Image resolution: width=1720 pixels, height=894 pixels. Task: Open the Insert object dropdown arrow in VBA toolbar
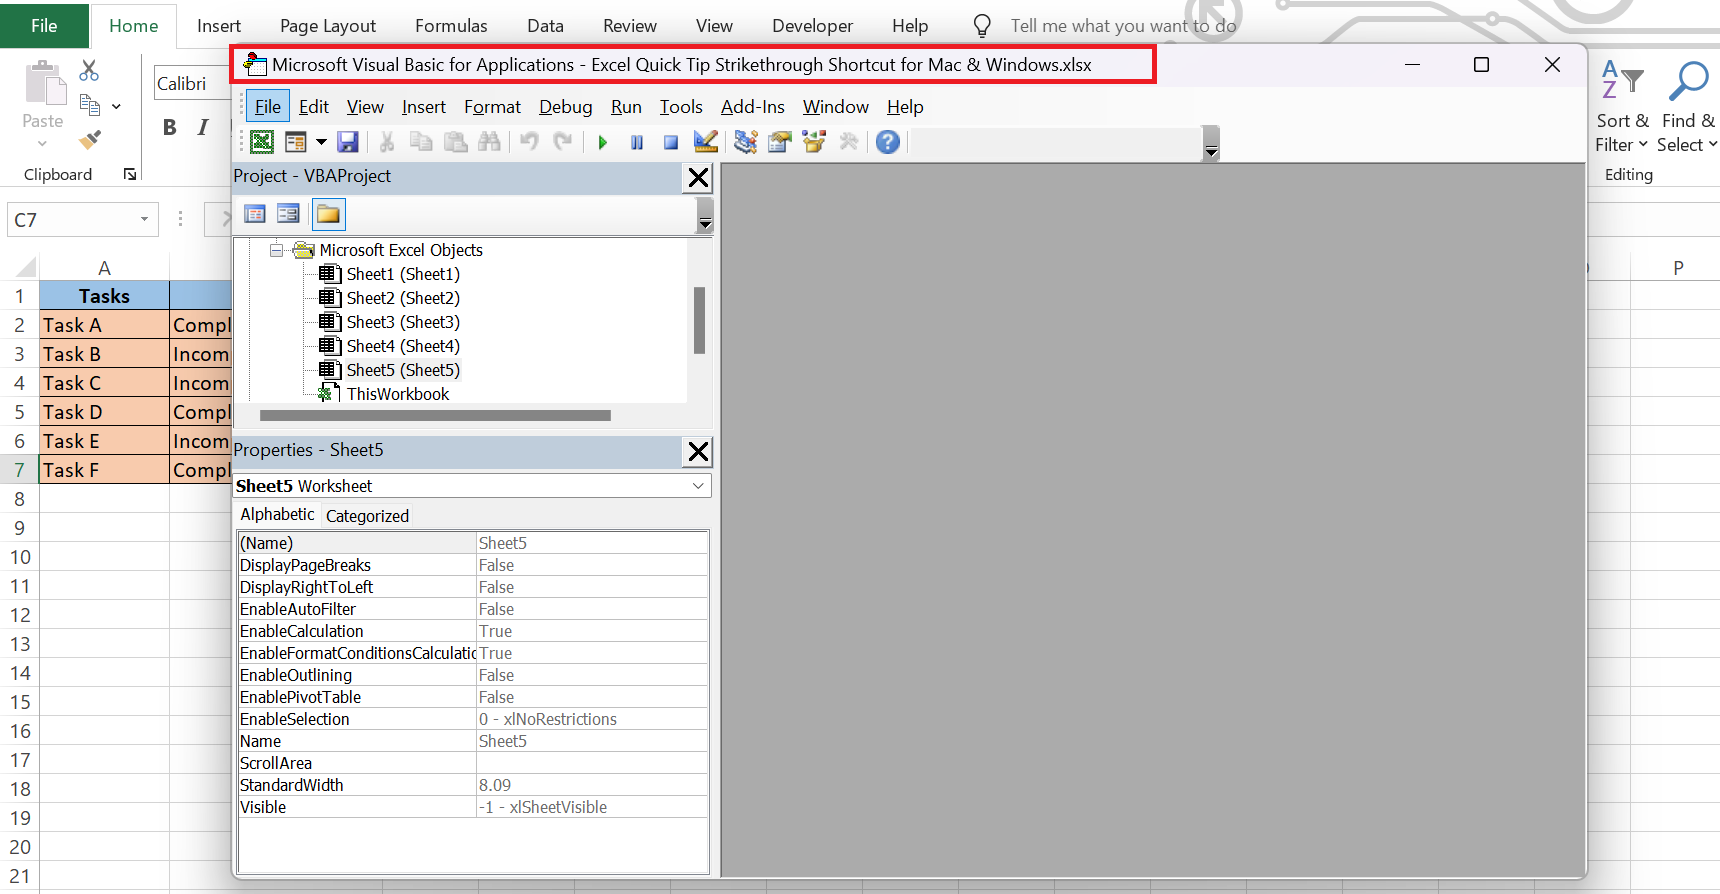pos(321,142)
